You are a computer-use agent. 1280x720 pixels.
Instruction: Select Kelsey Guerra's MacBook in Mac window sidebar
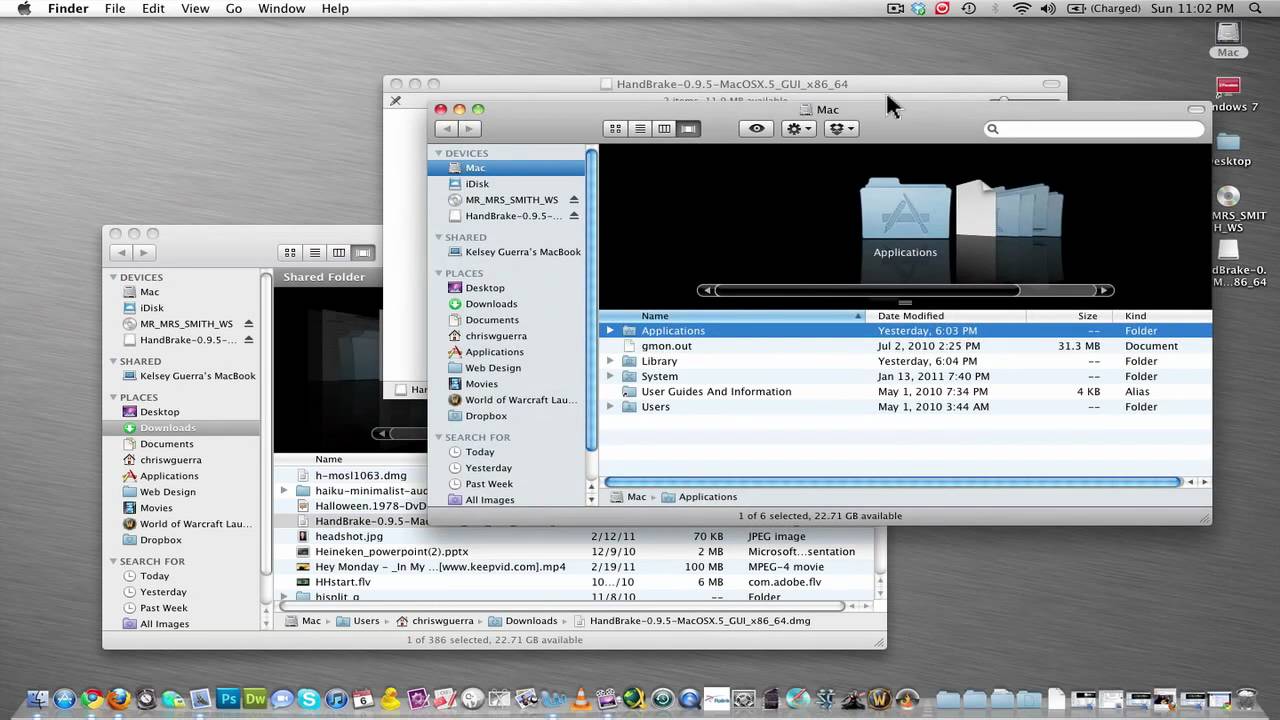click(523, 252)
